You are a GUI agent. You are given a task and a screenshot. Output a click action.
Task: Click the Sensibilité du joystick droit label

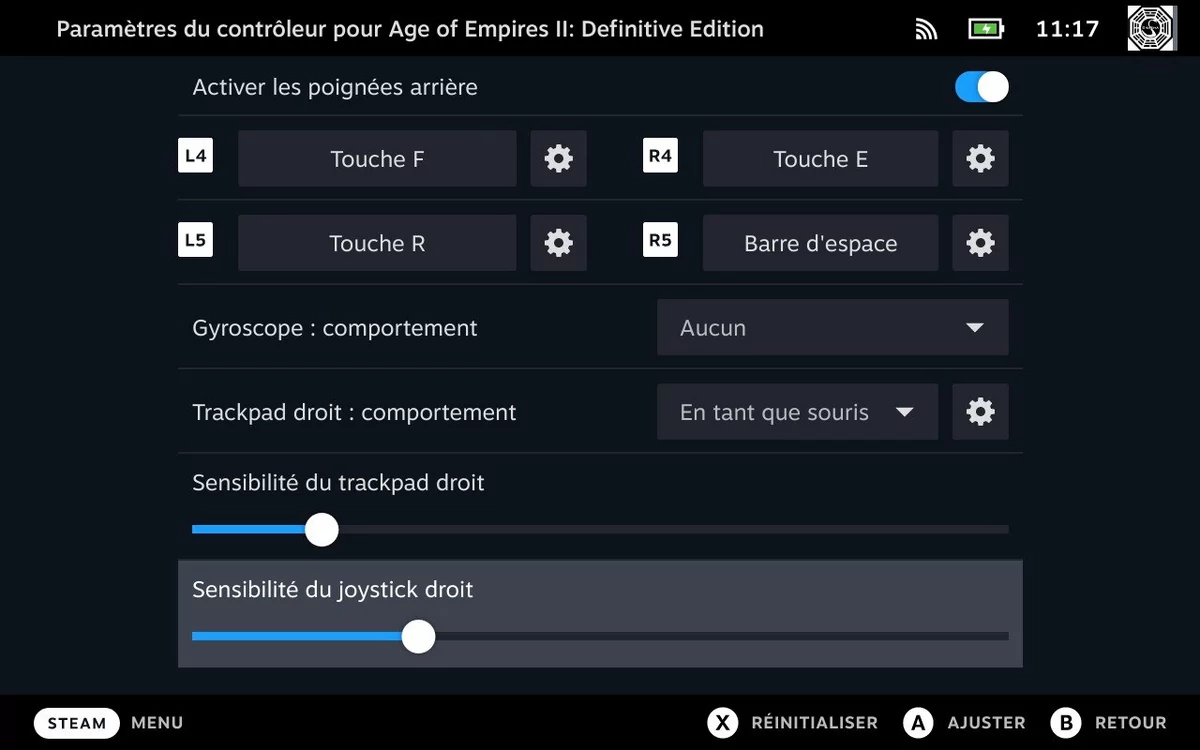tap(332, 590)
